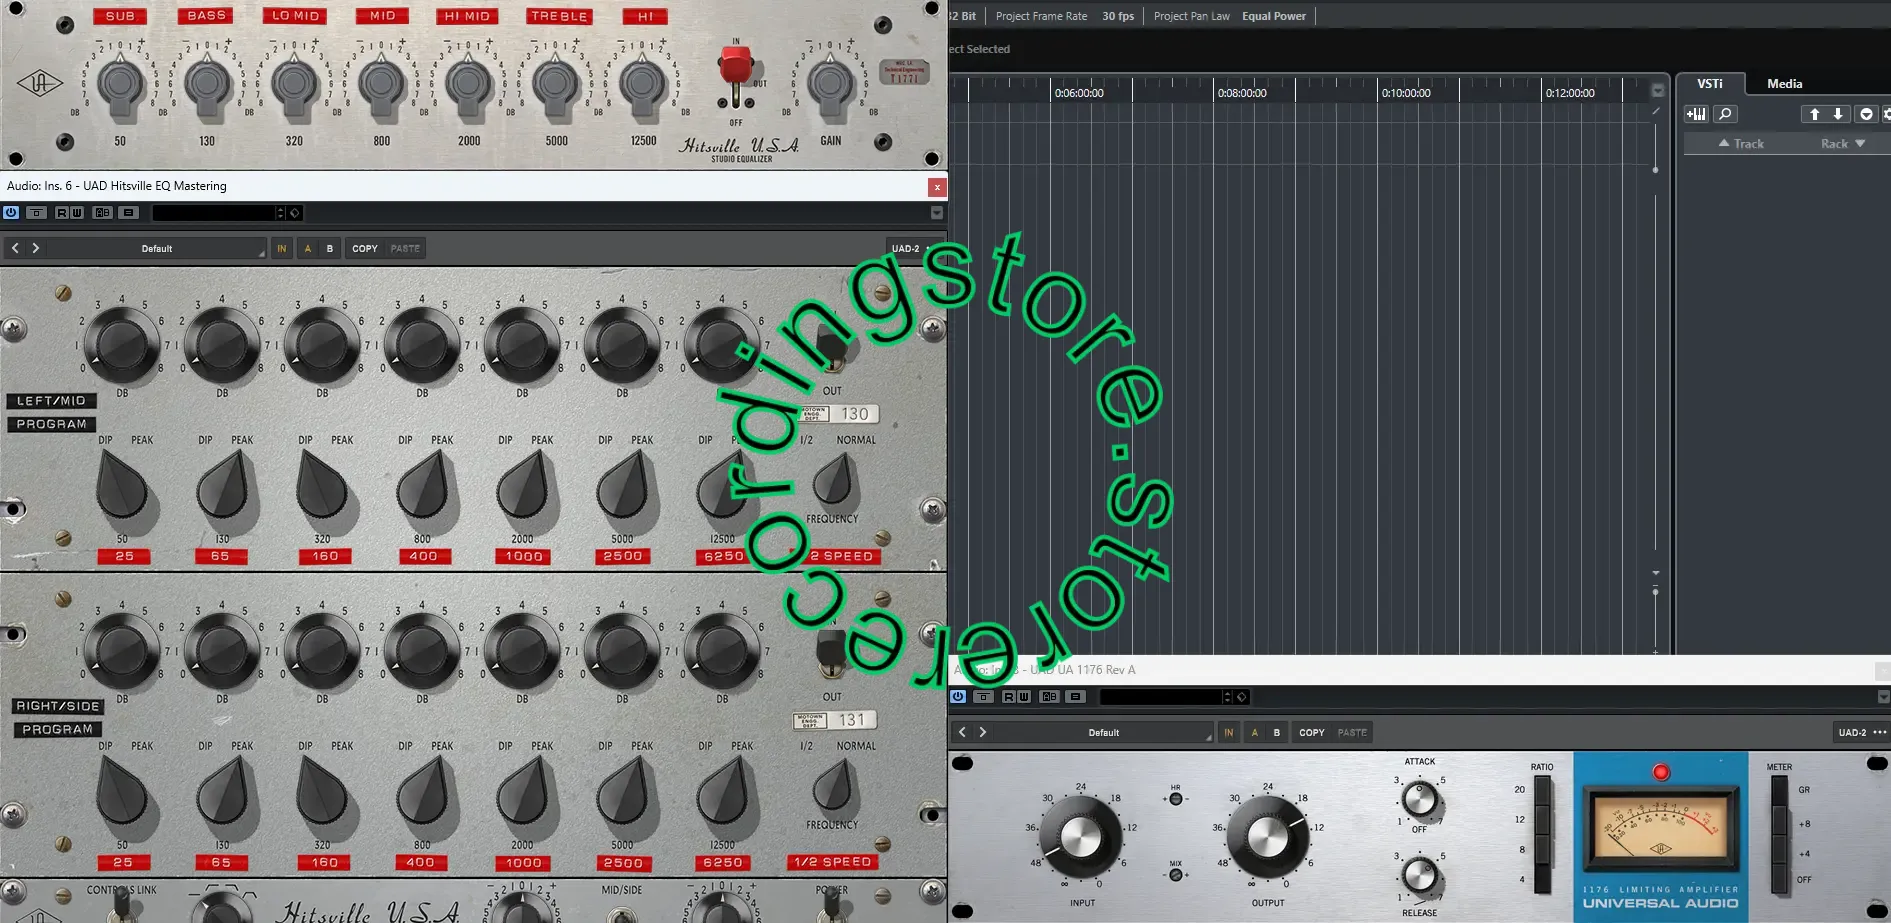Open preset browser diamond icon in UA 1176 header
This screenshot has width=1891, height=923.
click(x=1241, y=697)
